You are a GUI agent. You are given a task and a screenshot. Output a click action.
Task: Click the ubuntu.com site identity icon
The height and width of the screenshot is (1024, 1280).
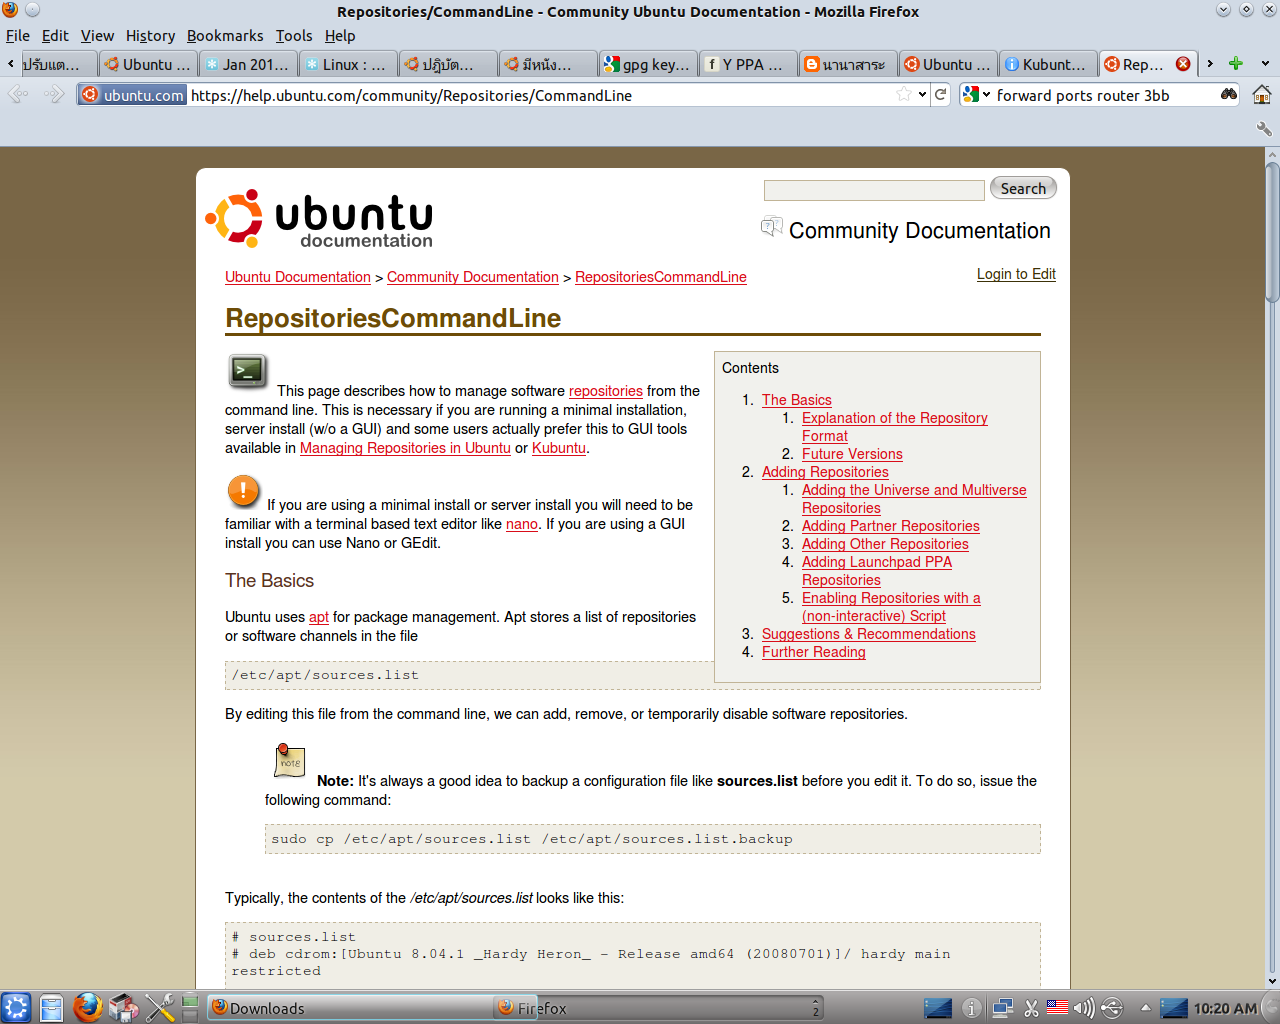(x=132, y=95)
